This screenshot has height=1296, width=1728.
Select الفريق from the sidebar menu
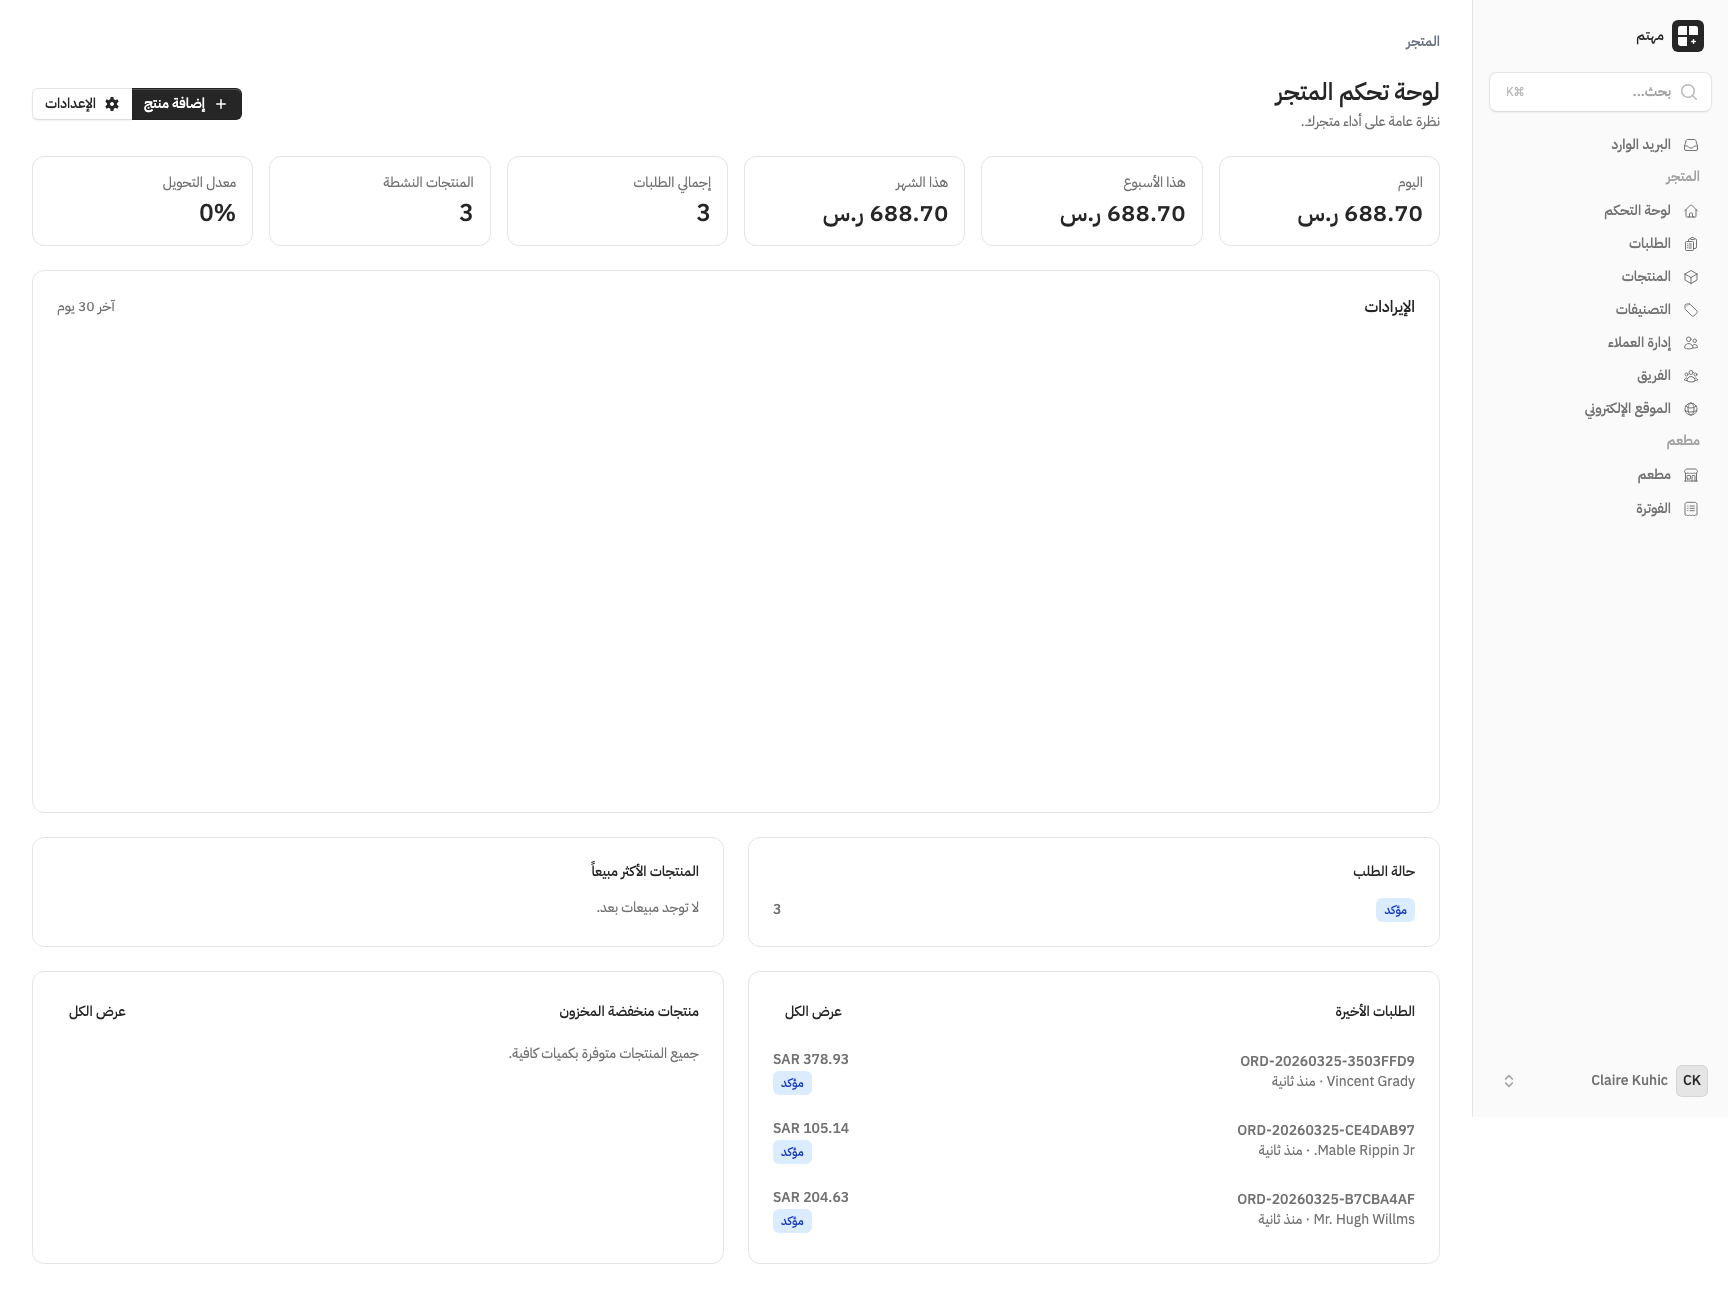point(1656,375)
